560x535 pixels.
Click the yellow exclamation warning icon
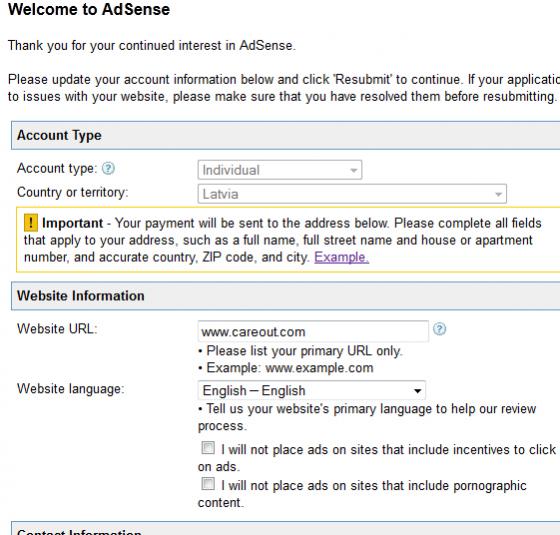(x=31, y=223)
